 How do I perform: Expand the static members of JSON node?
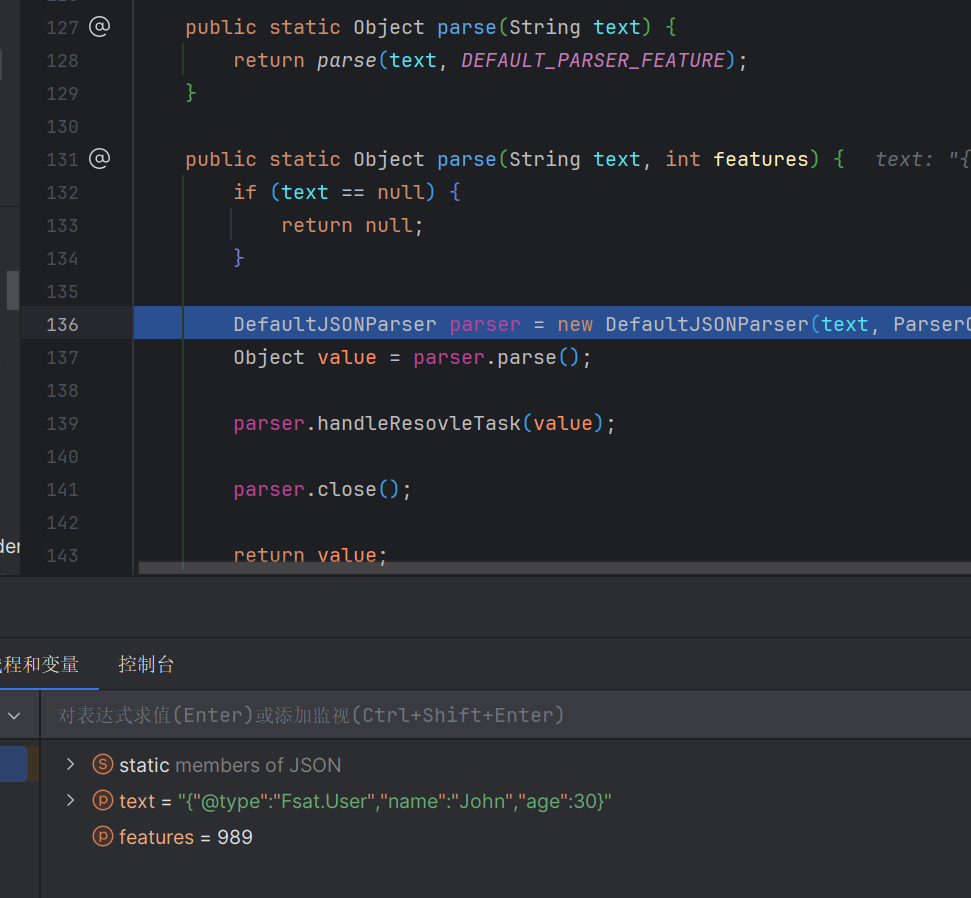point(70,765)
